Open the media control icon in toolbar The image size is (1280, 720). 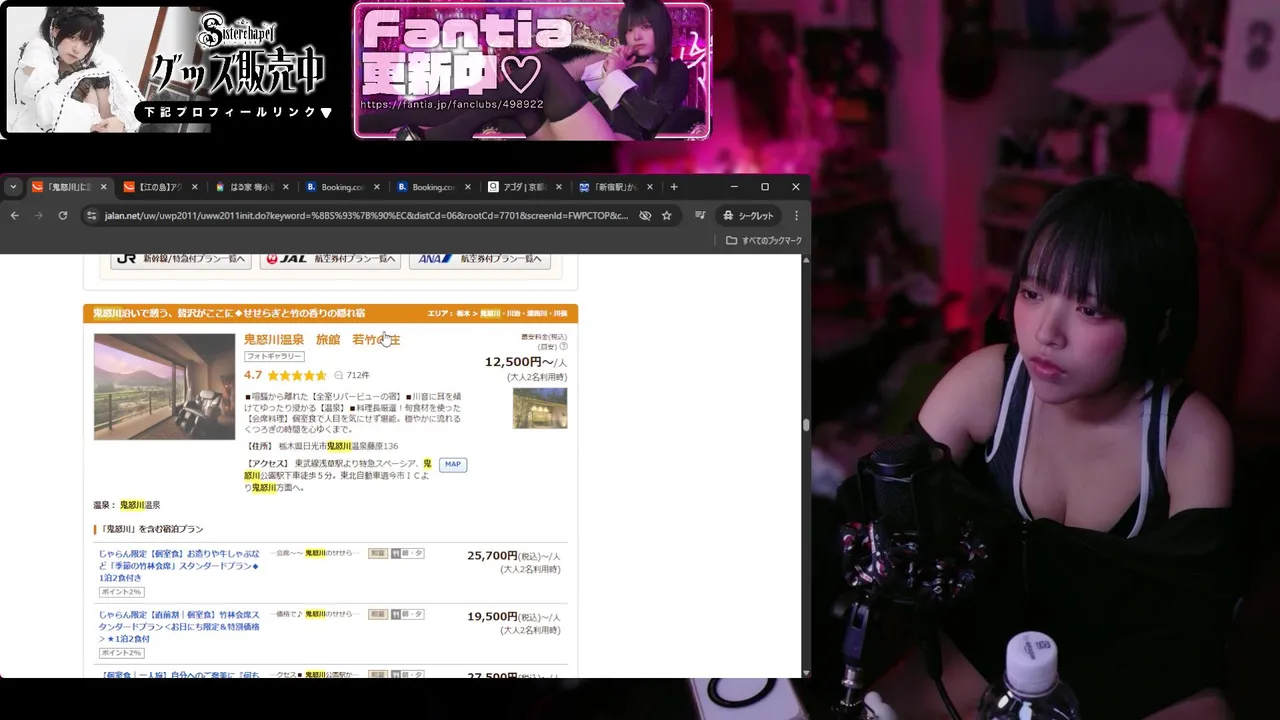coord(700,215)
